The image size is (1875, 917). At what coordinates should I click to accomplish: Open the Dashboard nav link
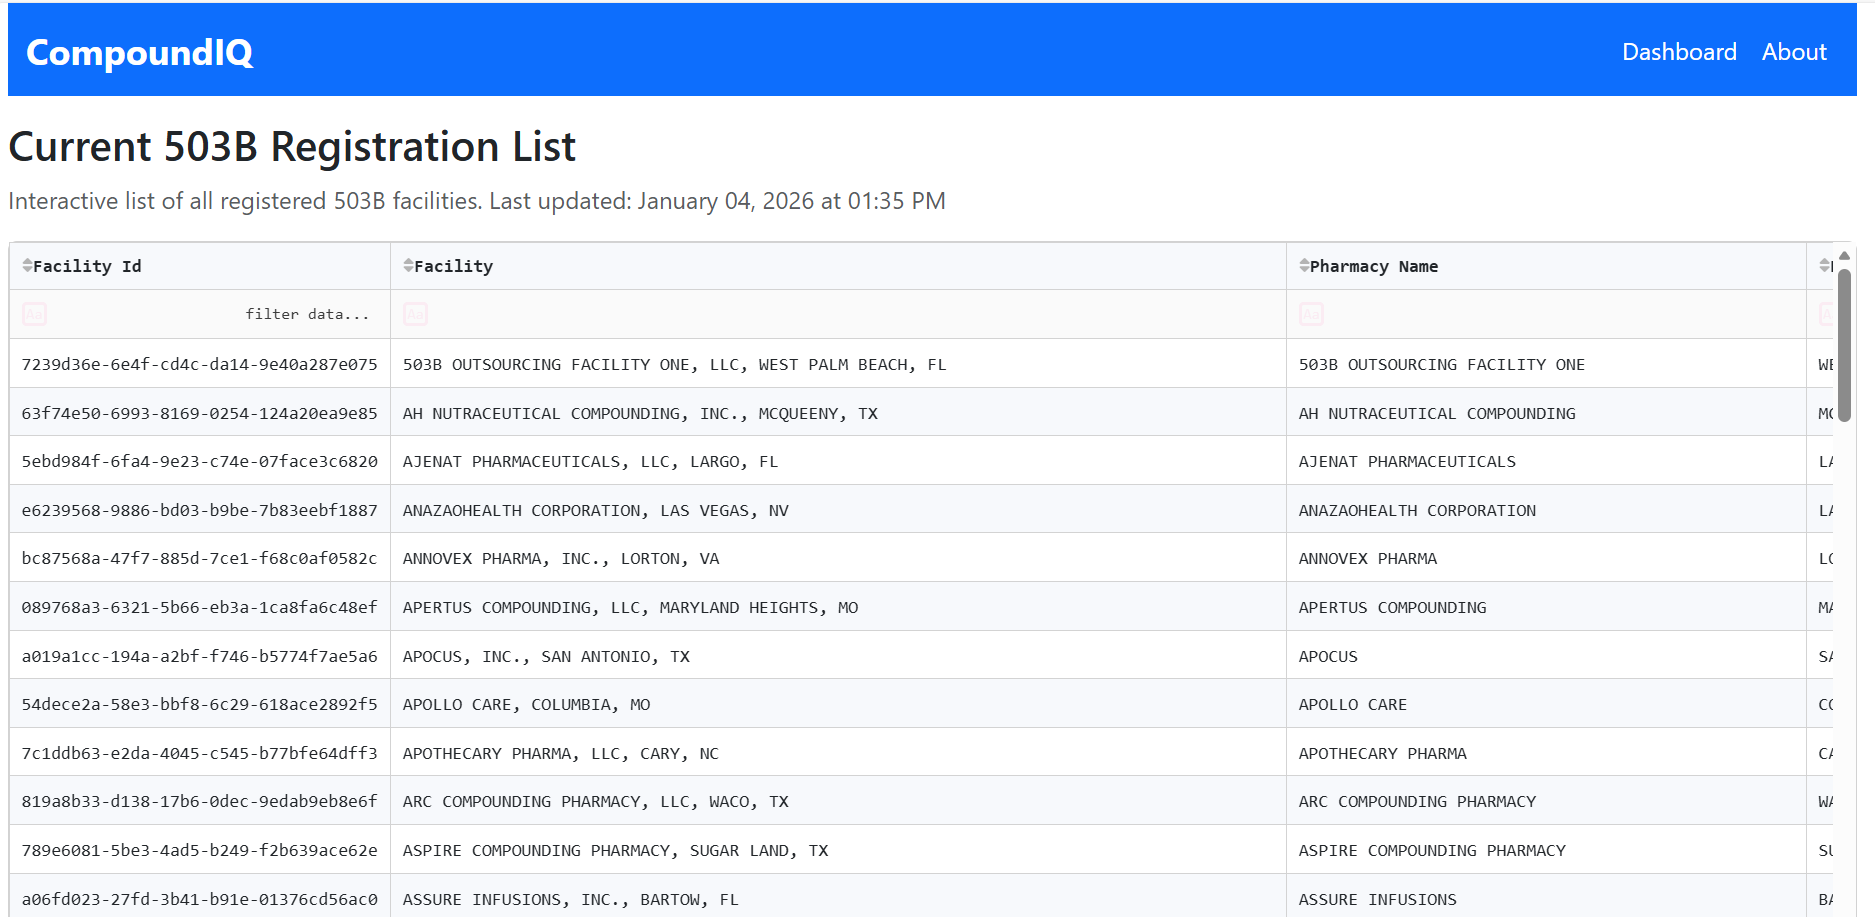coord(1679,52)
